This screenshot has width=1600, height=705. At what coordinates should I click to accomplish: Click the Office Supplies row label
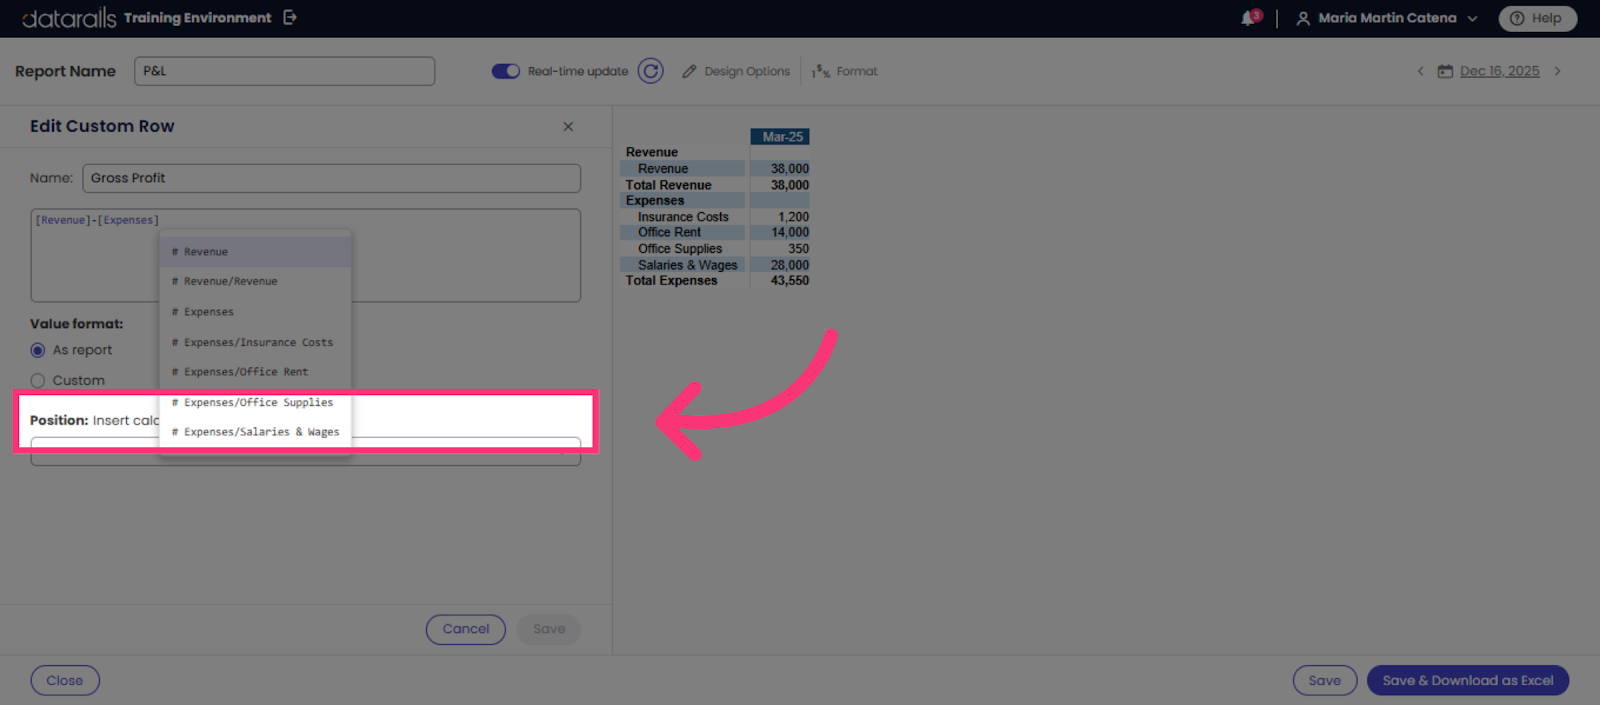(x=680, y=249)
